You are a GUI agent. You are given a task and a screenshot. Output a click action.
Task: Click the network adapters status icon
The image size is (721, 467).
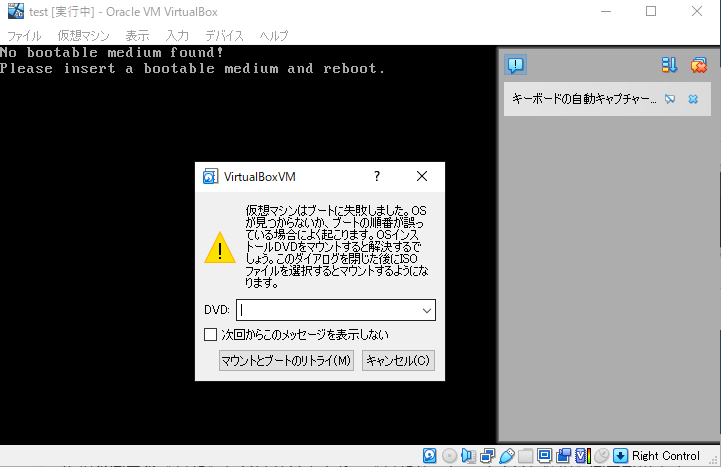click(487, 456)
